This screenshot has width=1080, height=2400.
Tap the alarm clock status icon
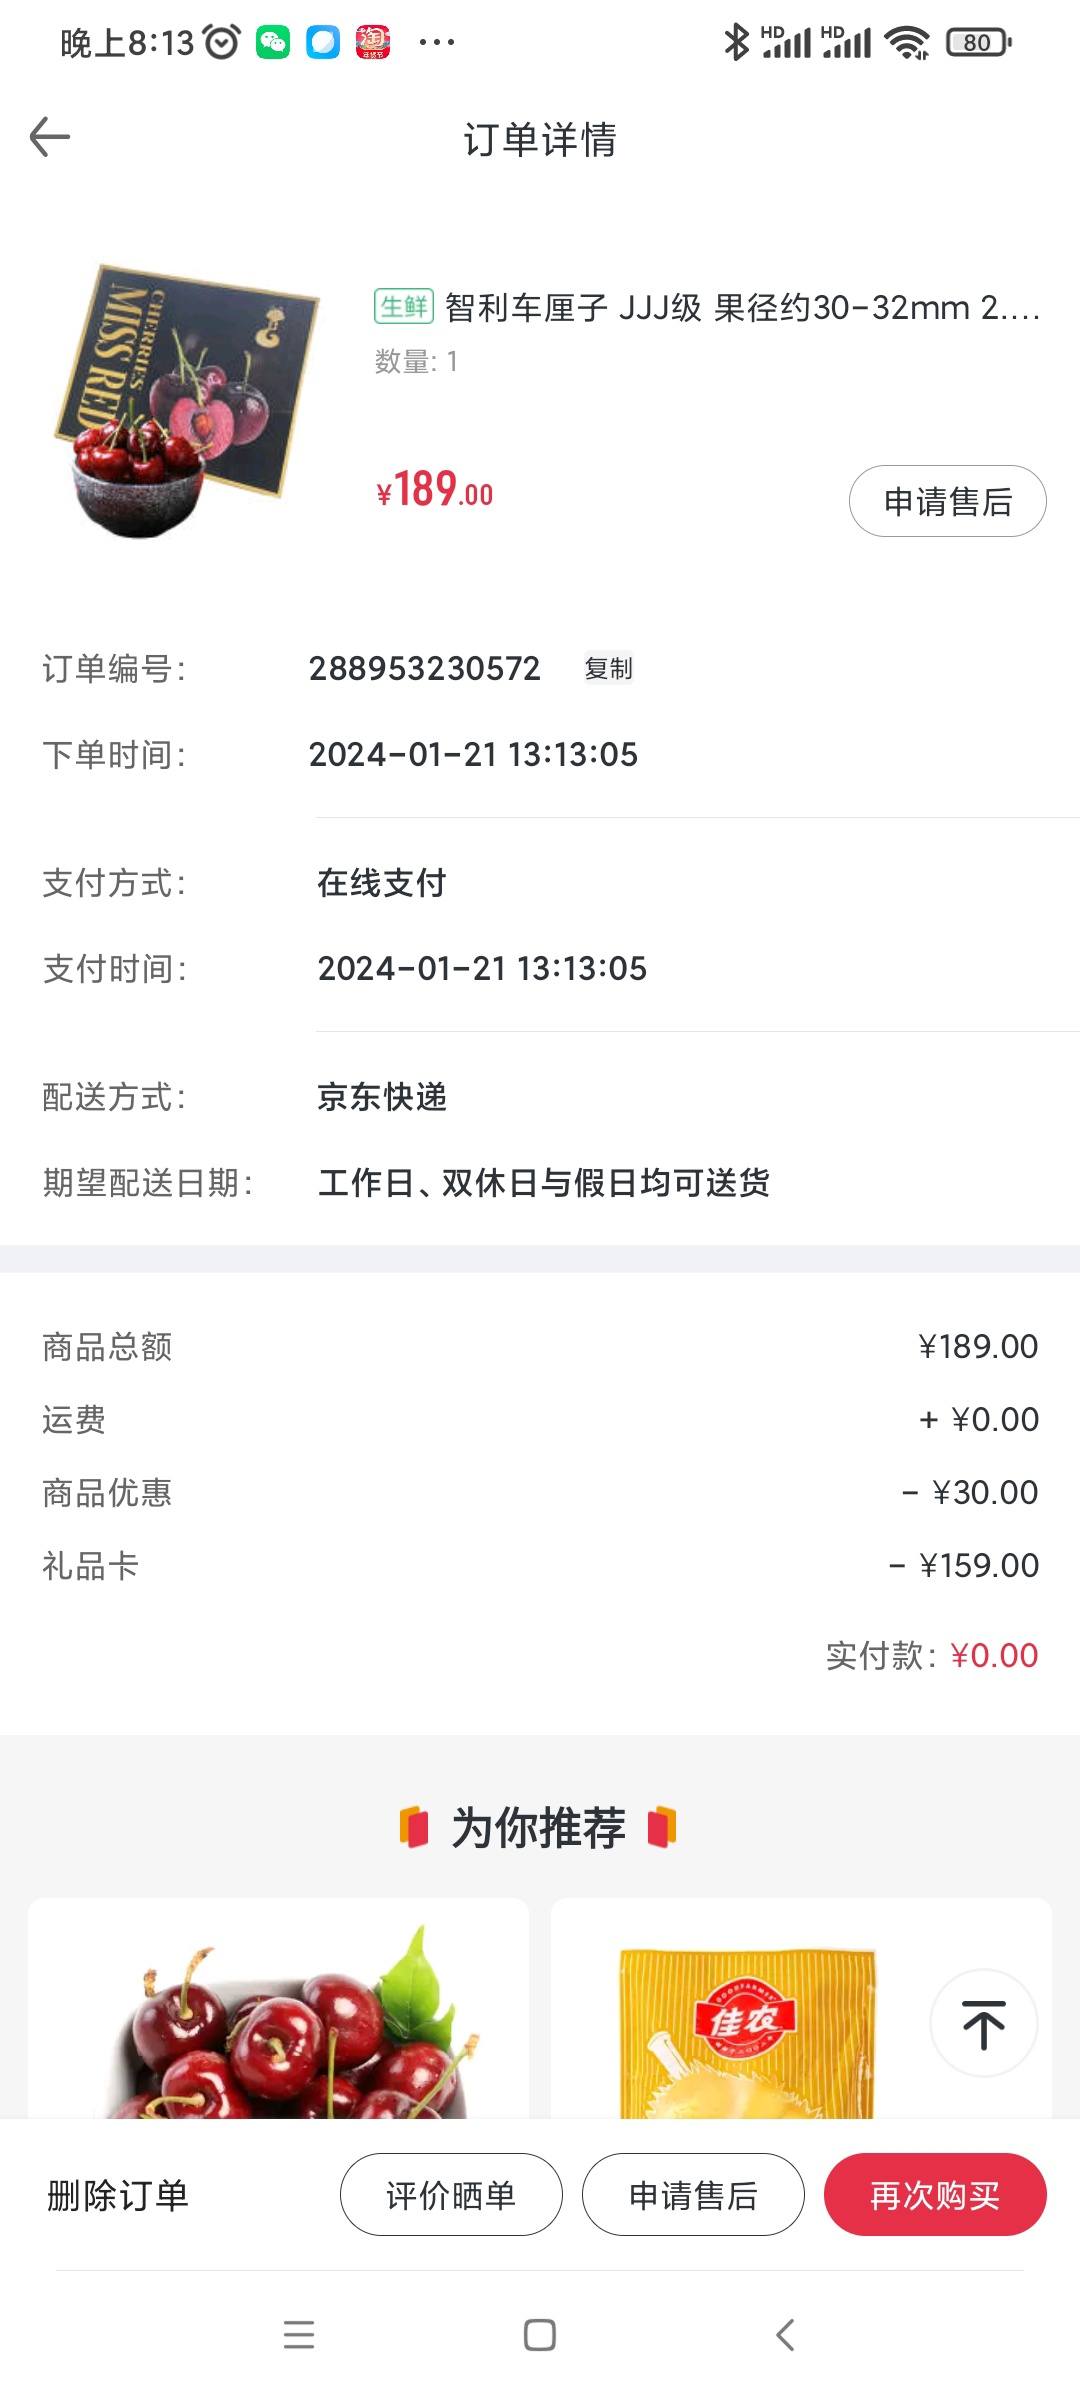222,42
